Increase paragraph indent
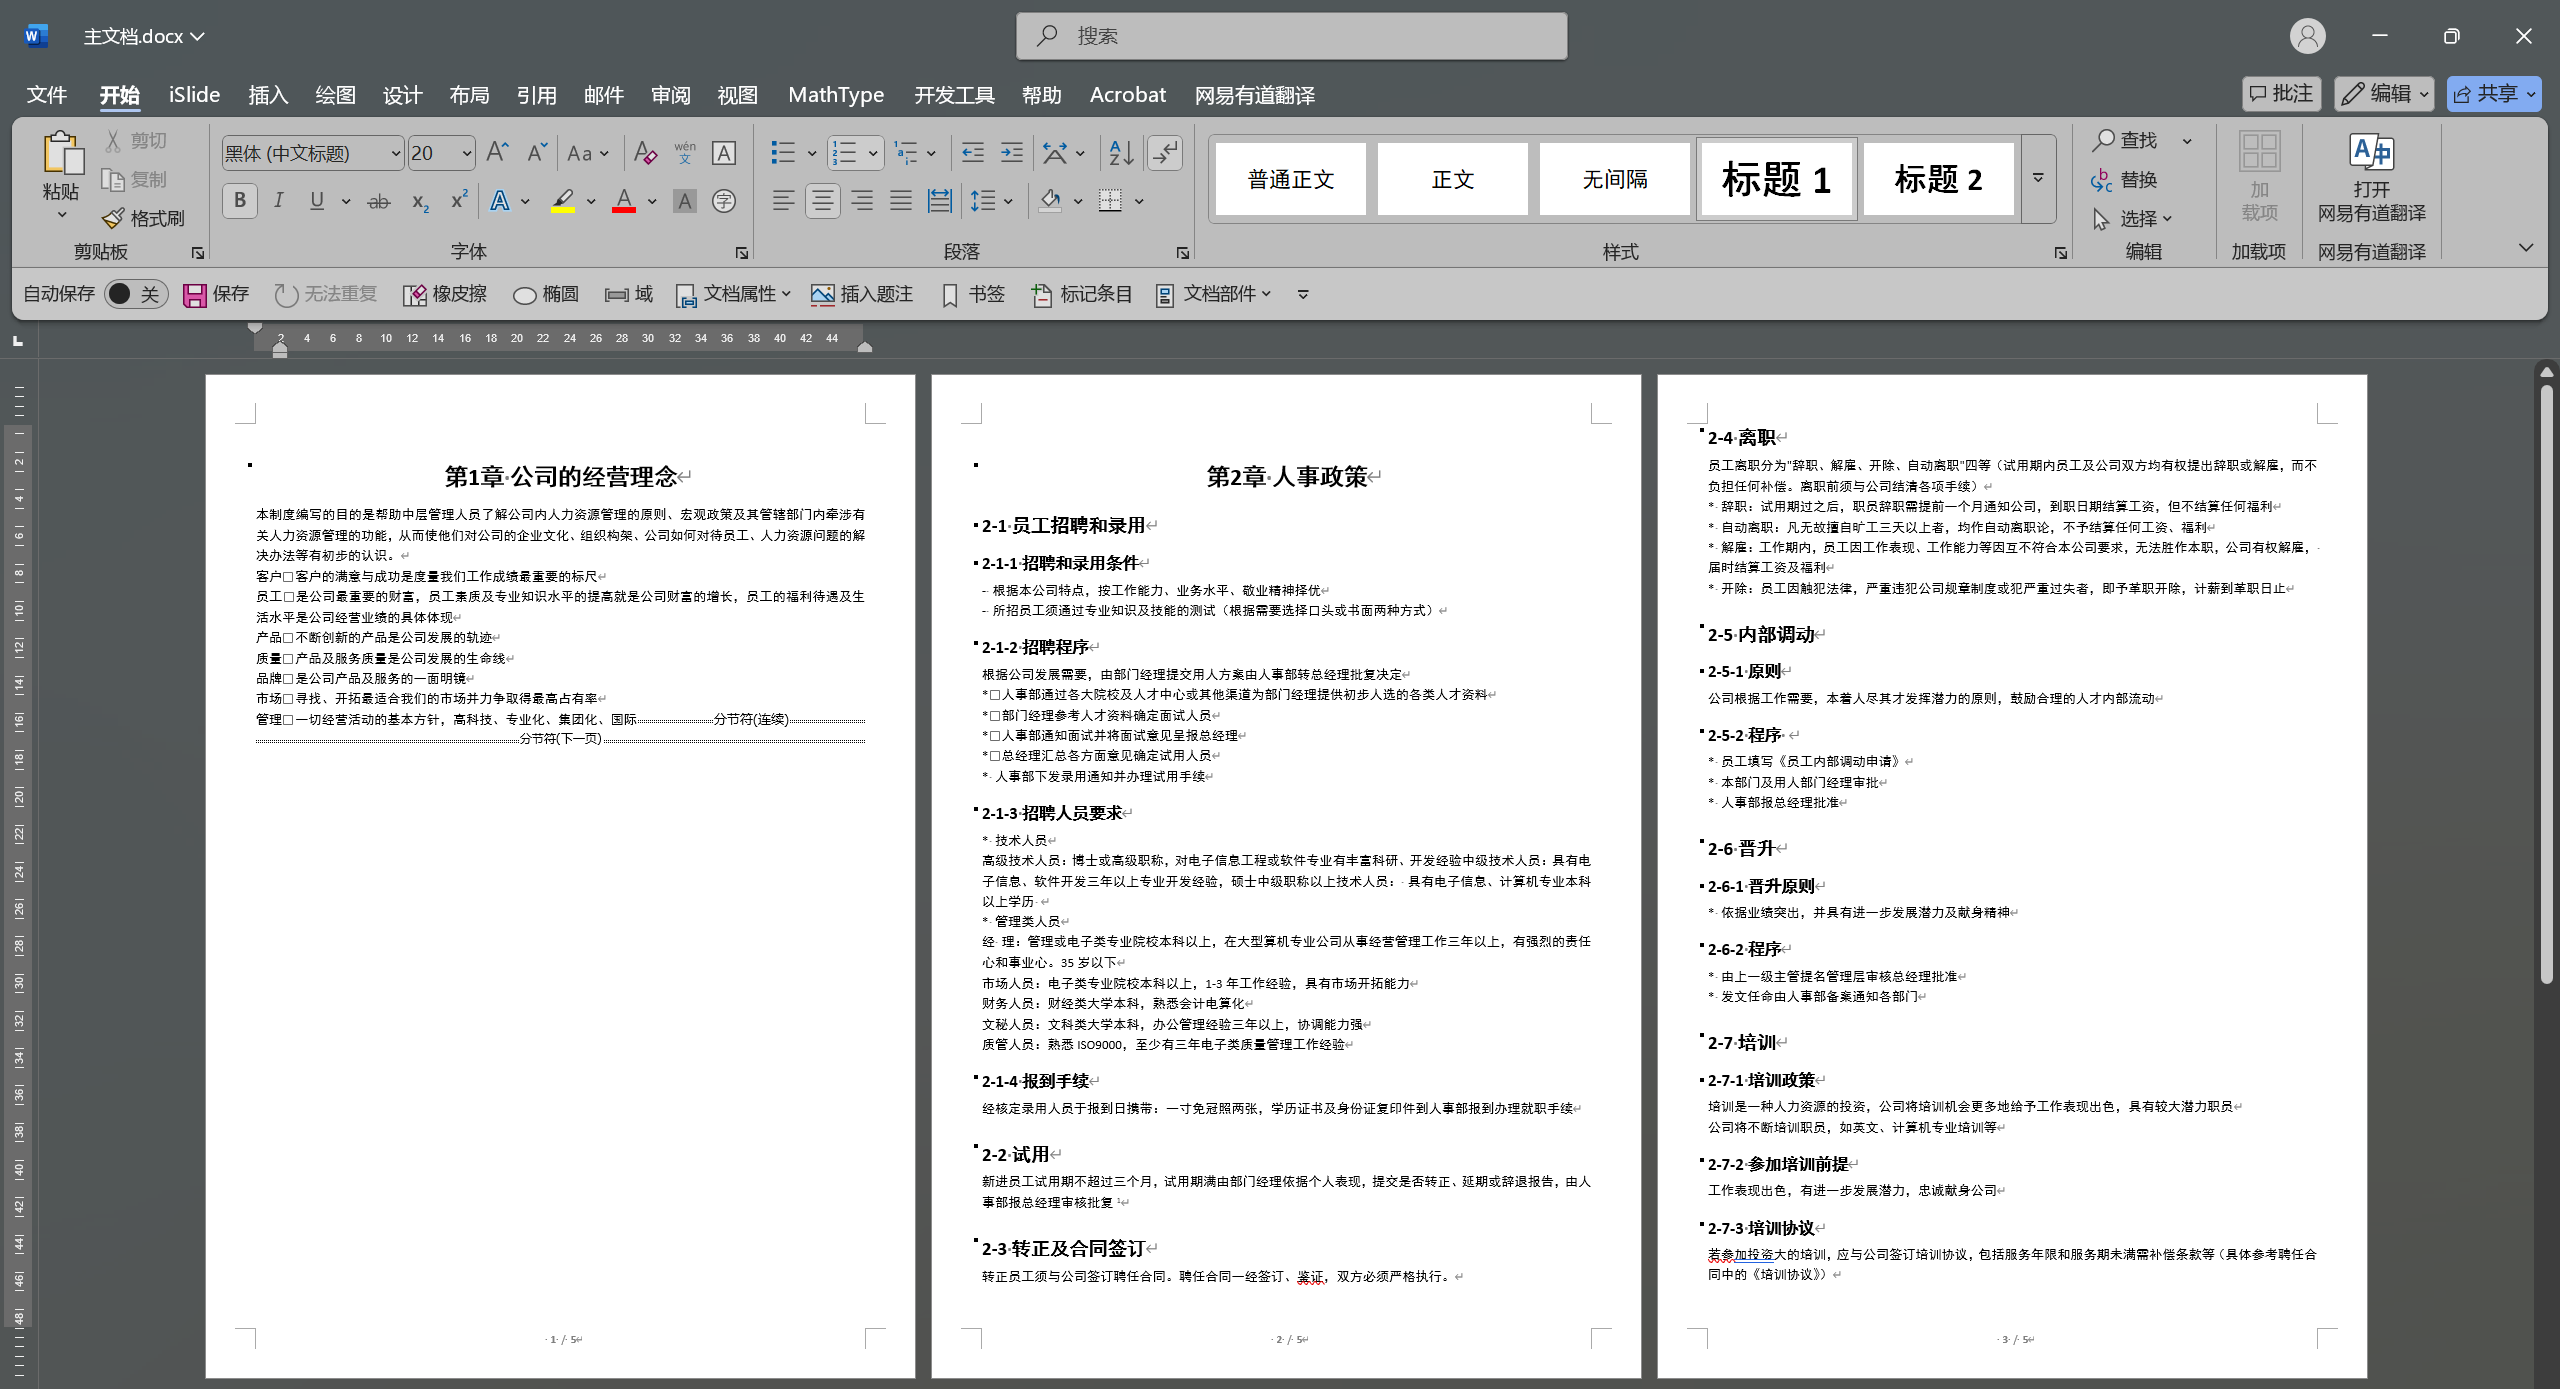 pos(1012,153)
